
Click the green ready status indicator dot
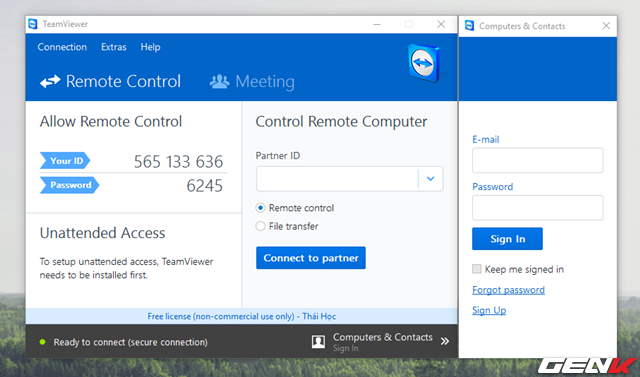pos(42,342)
